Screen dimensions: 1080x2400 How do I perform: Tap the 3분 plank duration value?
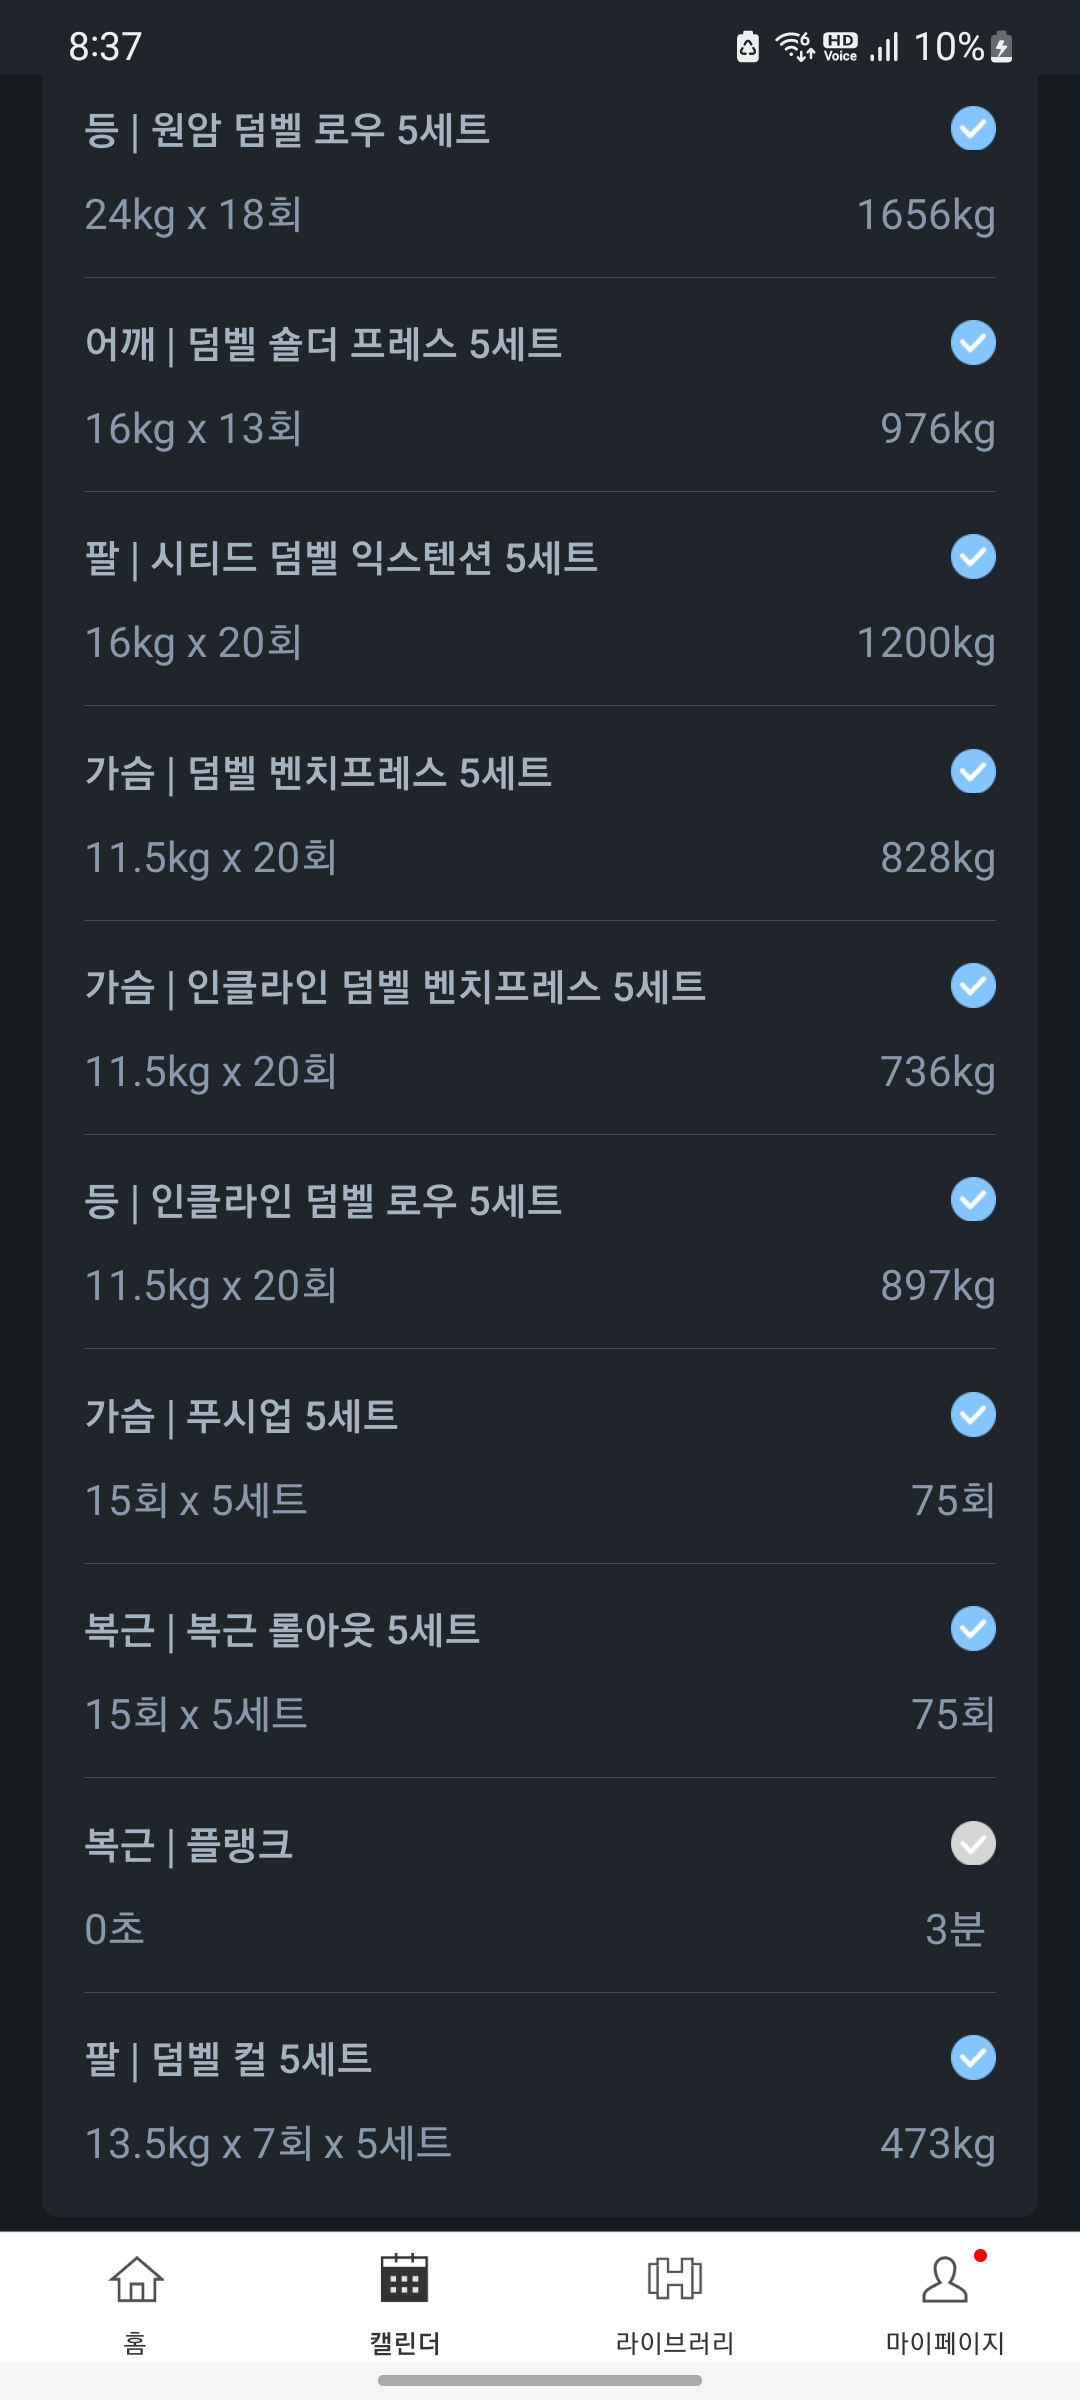point(955,1930)
